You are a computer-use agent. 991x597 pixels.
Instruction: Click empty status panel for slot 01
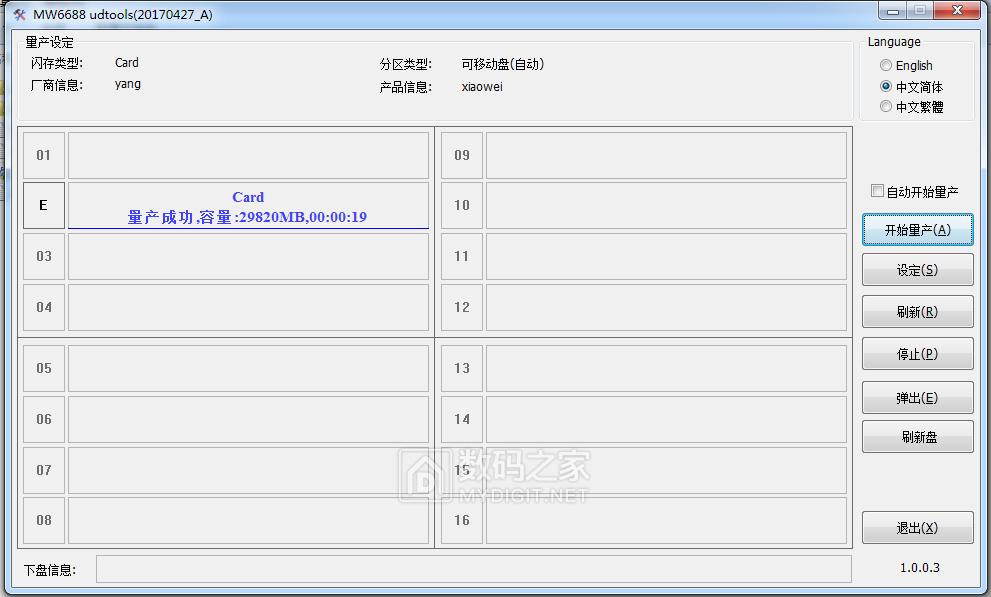pos(248,155)
